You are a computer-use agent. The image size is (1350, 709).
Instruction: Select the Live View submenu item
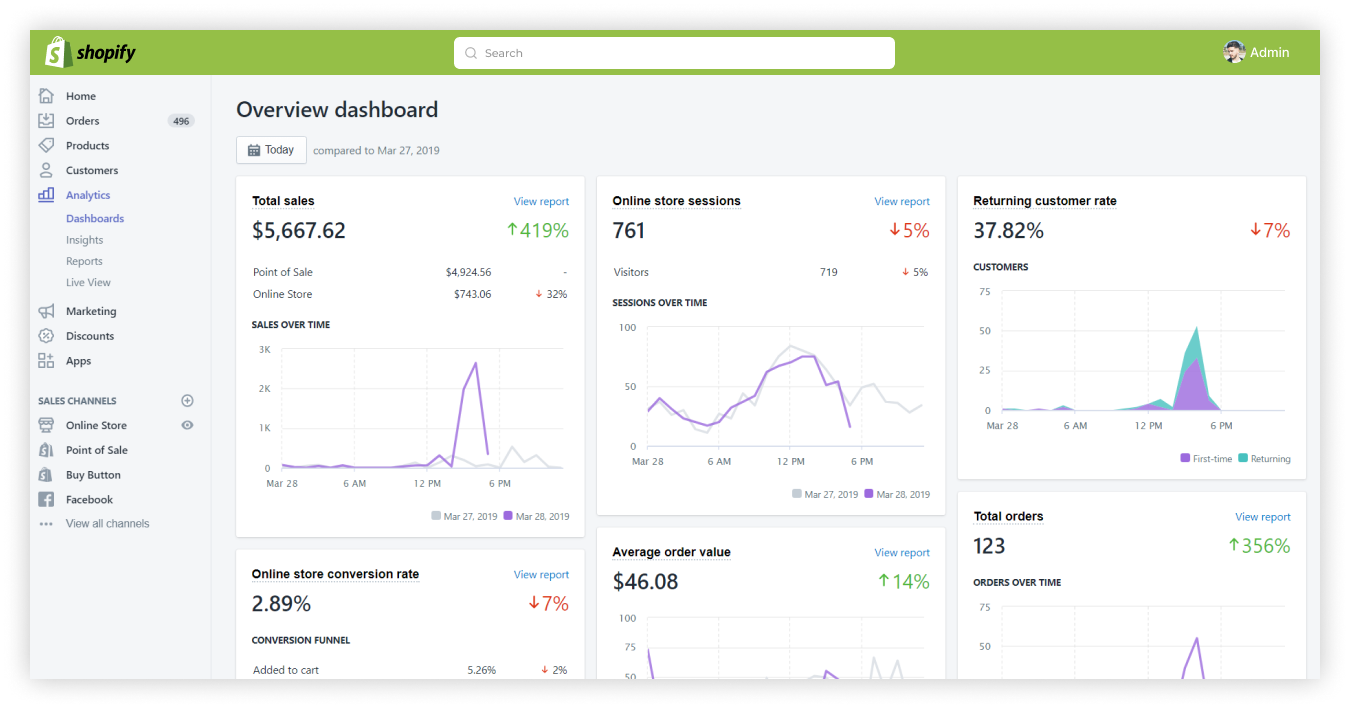click(88, 283)
